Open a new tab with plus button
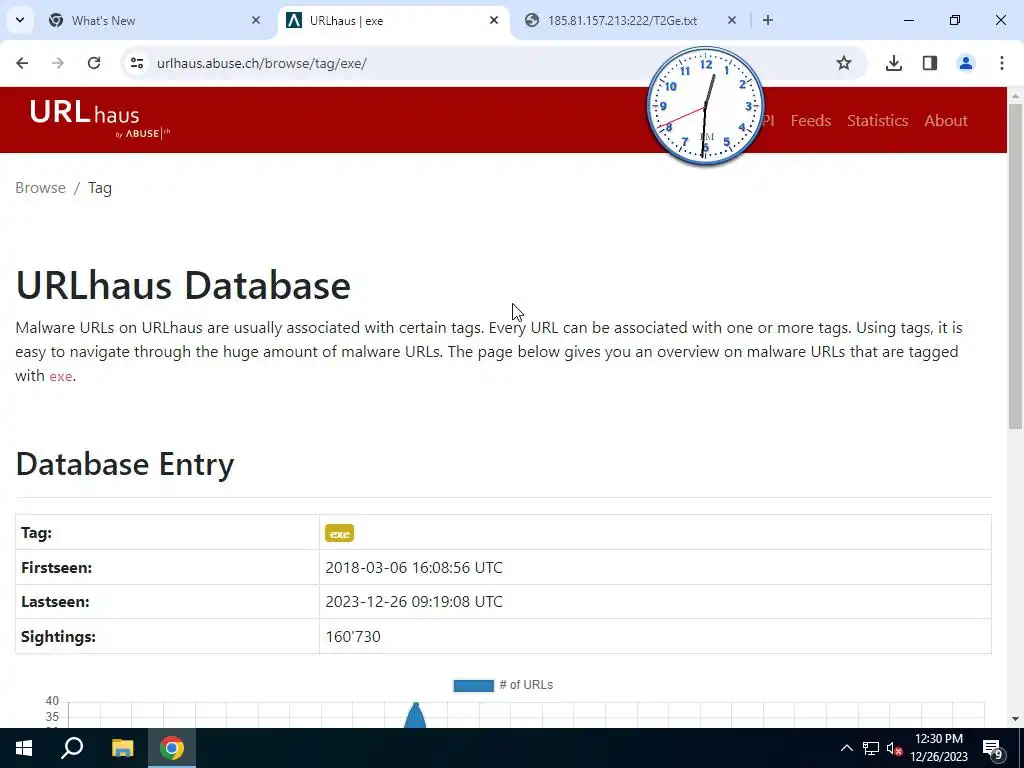 768,20
